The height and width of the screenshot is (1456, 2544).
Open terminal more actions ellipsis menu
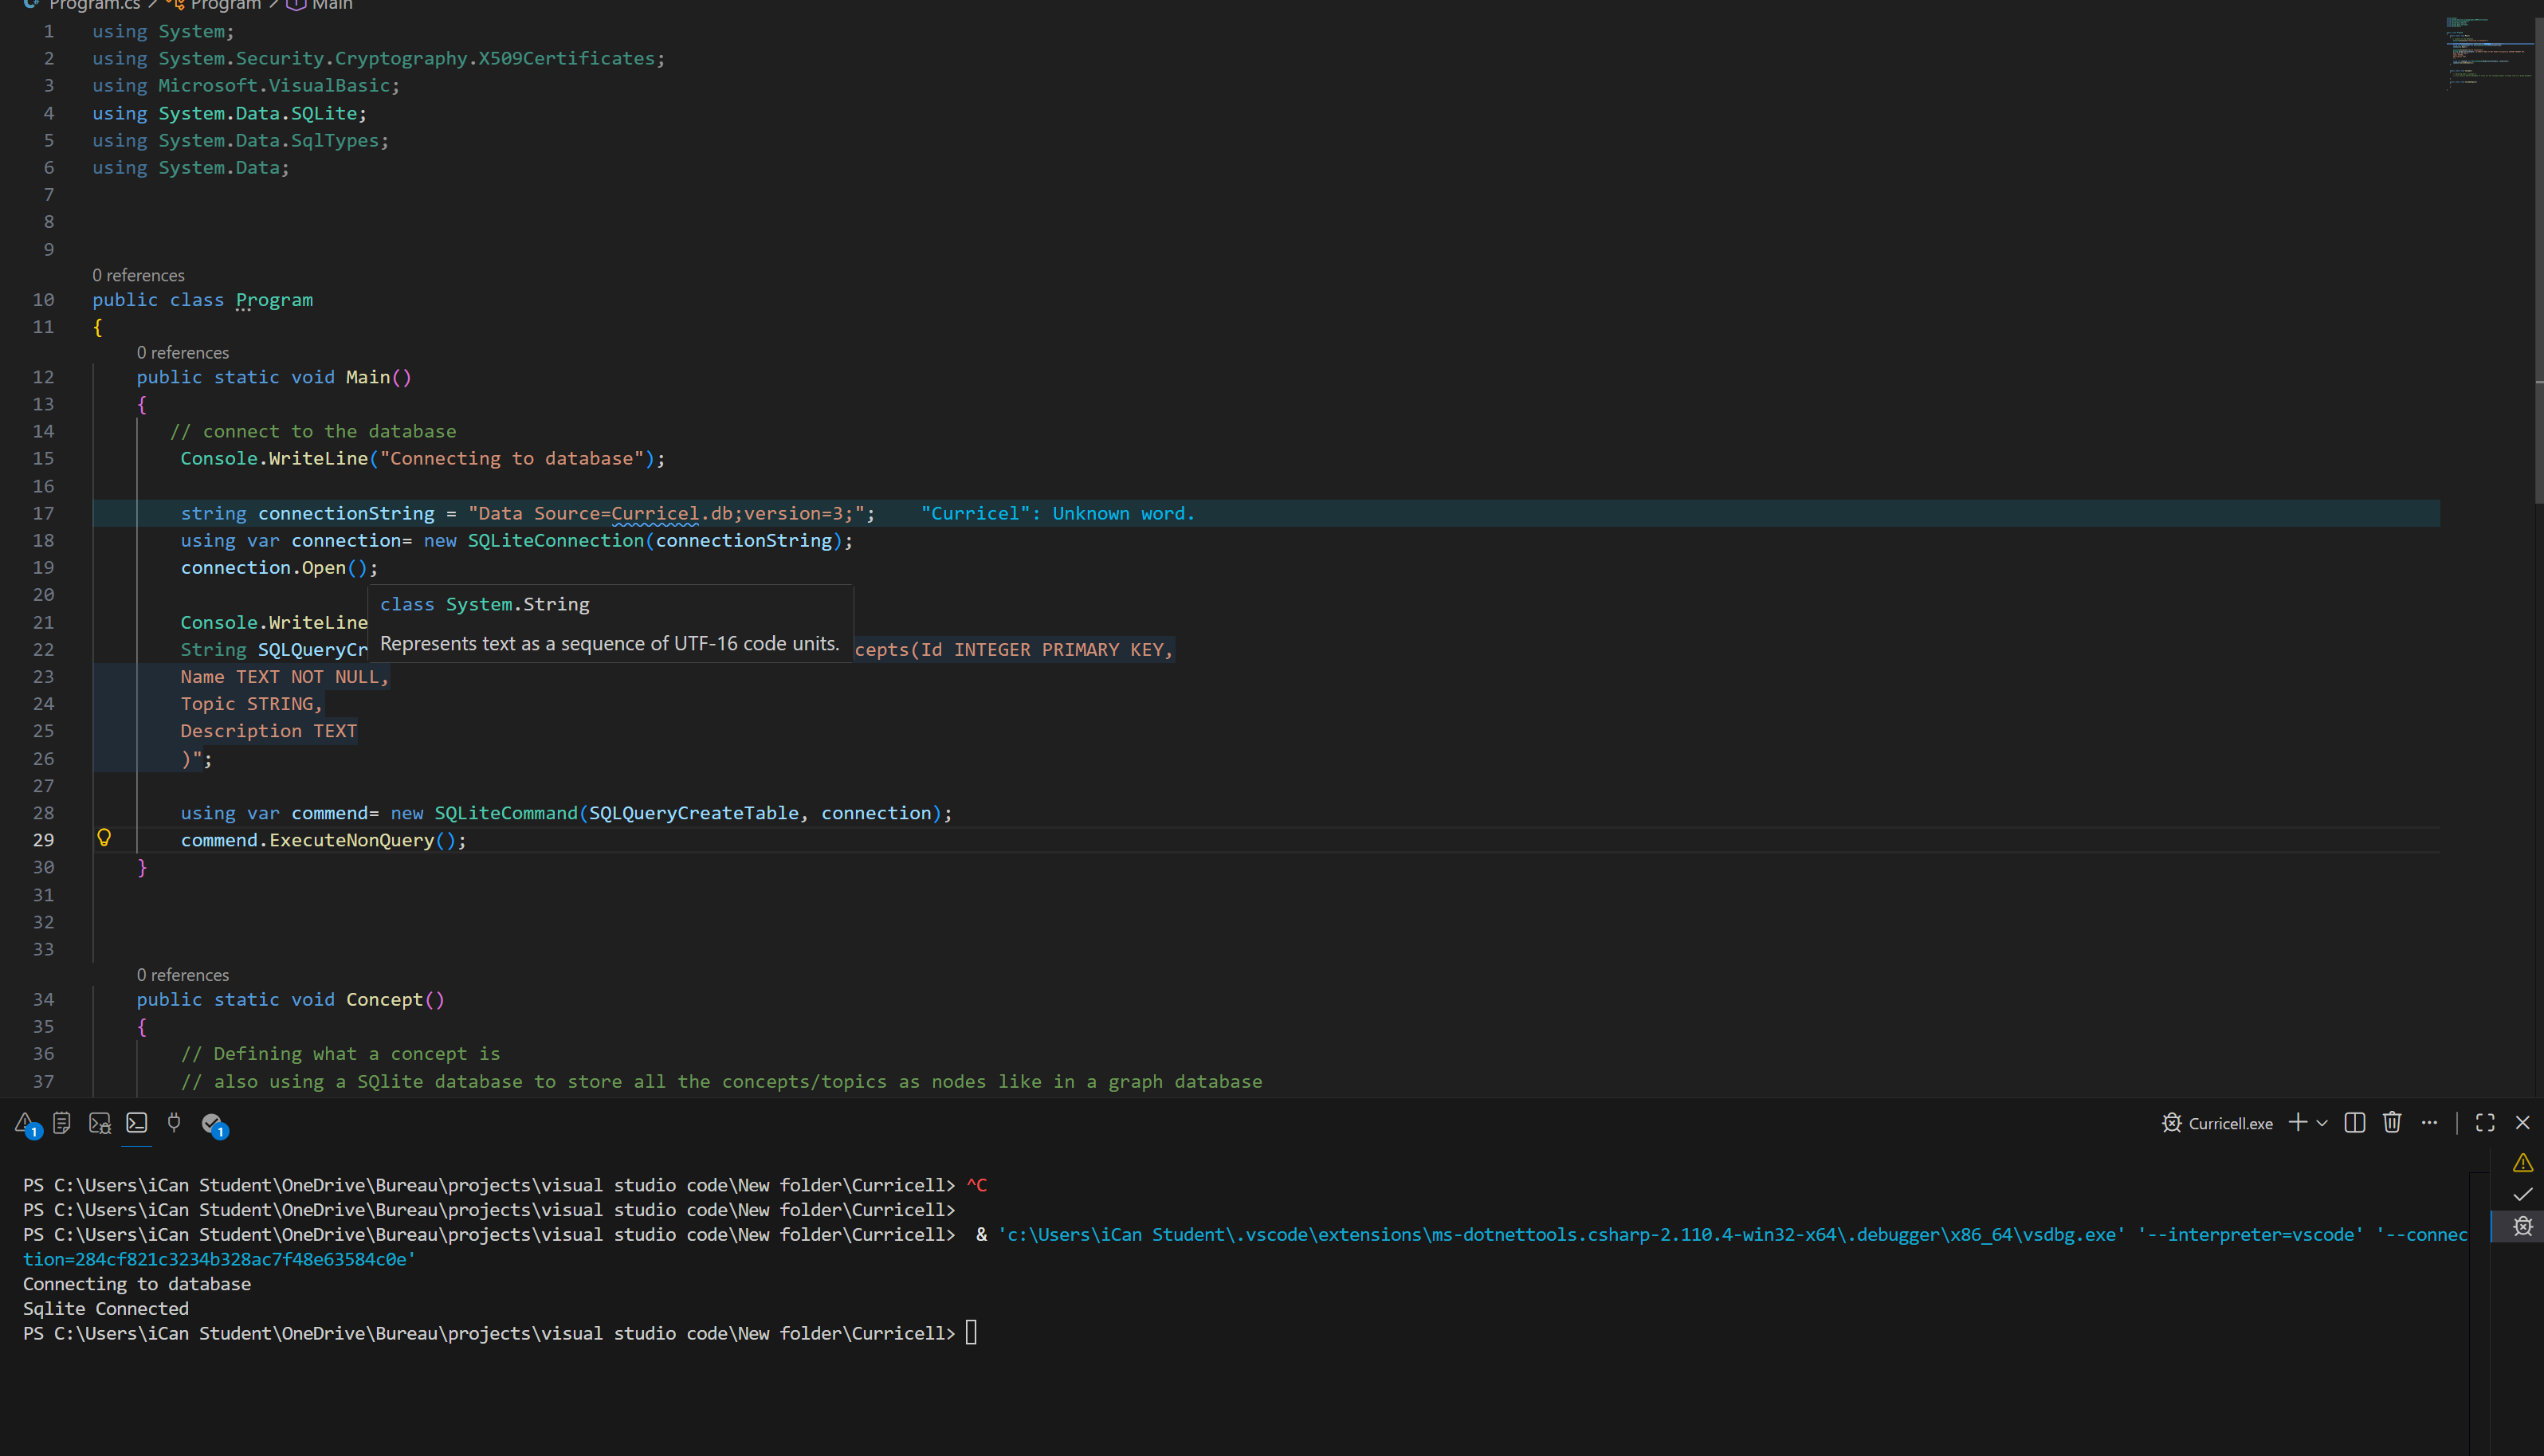[x=2429, y=1123]
